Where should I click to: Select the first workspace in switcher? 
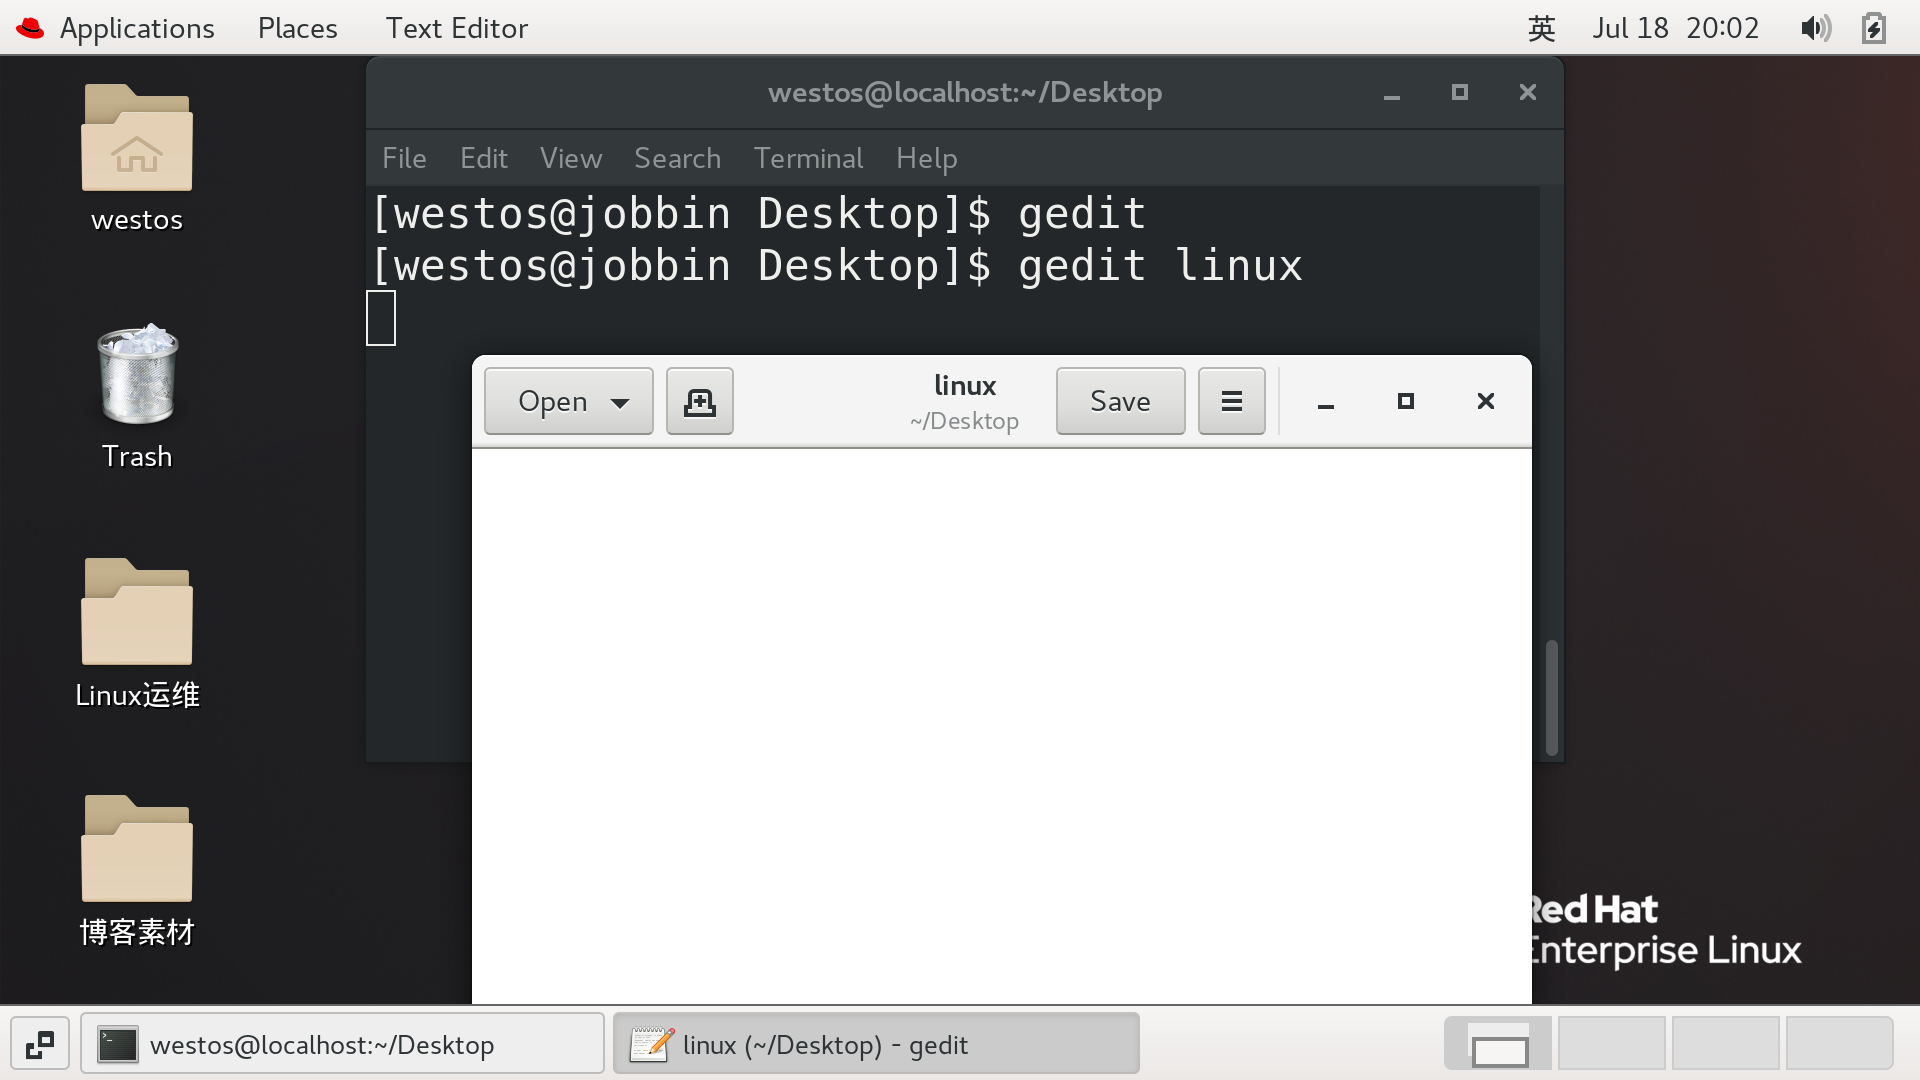[x=1498, y=1044]
